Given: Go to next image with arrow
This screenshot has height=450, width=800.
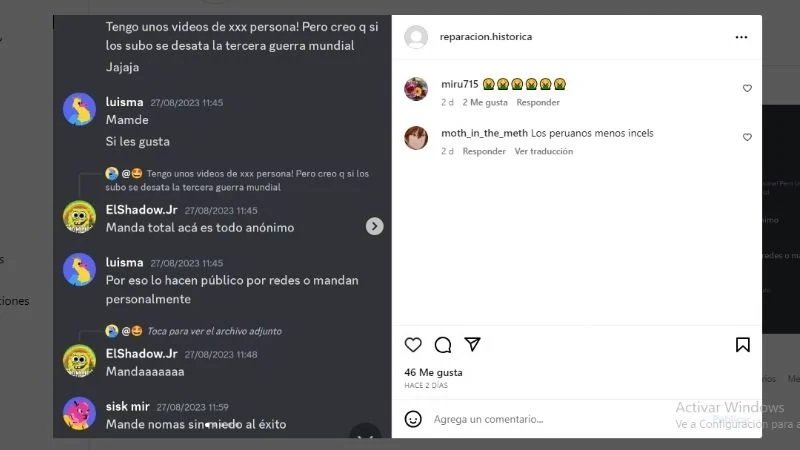Looking at the screenshot, I should [x=374, y=226].
